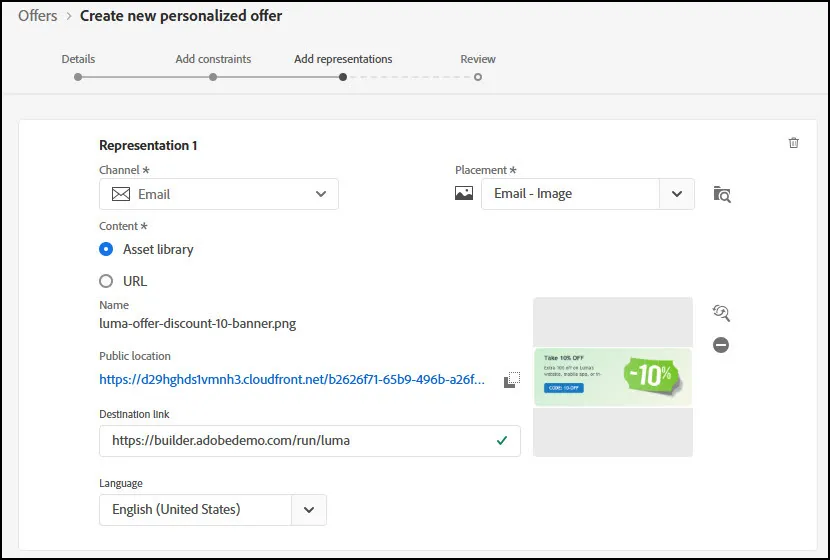Click the Add constraints progress dot
The width and height of the screenshot is (830, 560).
213,77
